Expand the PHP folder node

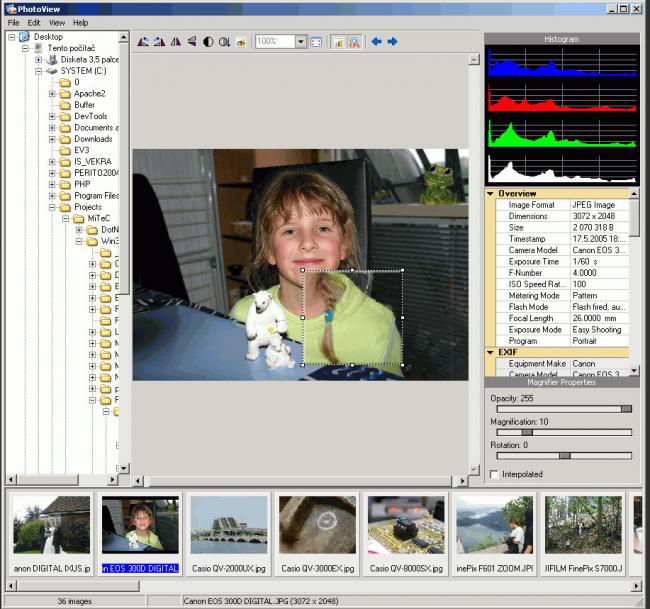point(52,184)
